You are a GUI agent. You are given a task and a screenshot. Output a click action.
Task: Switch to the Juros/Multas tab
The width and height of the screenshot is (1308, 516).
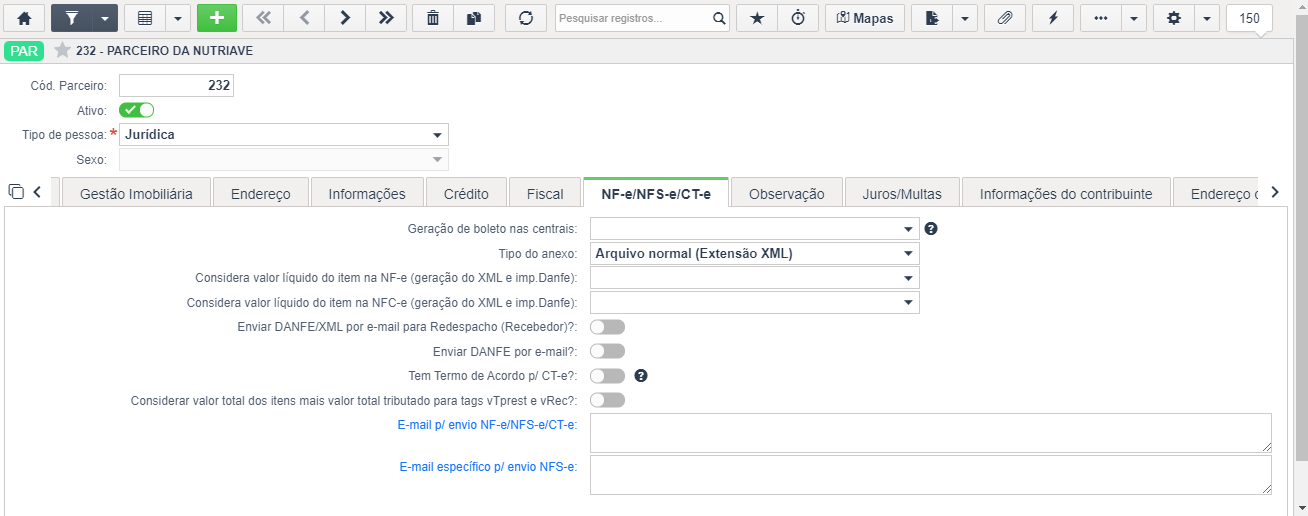(x=901, y=194)
